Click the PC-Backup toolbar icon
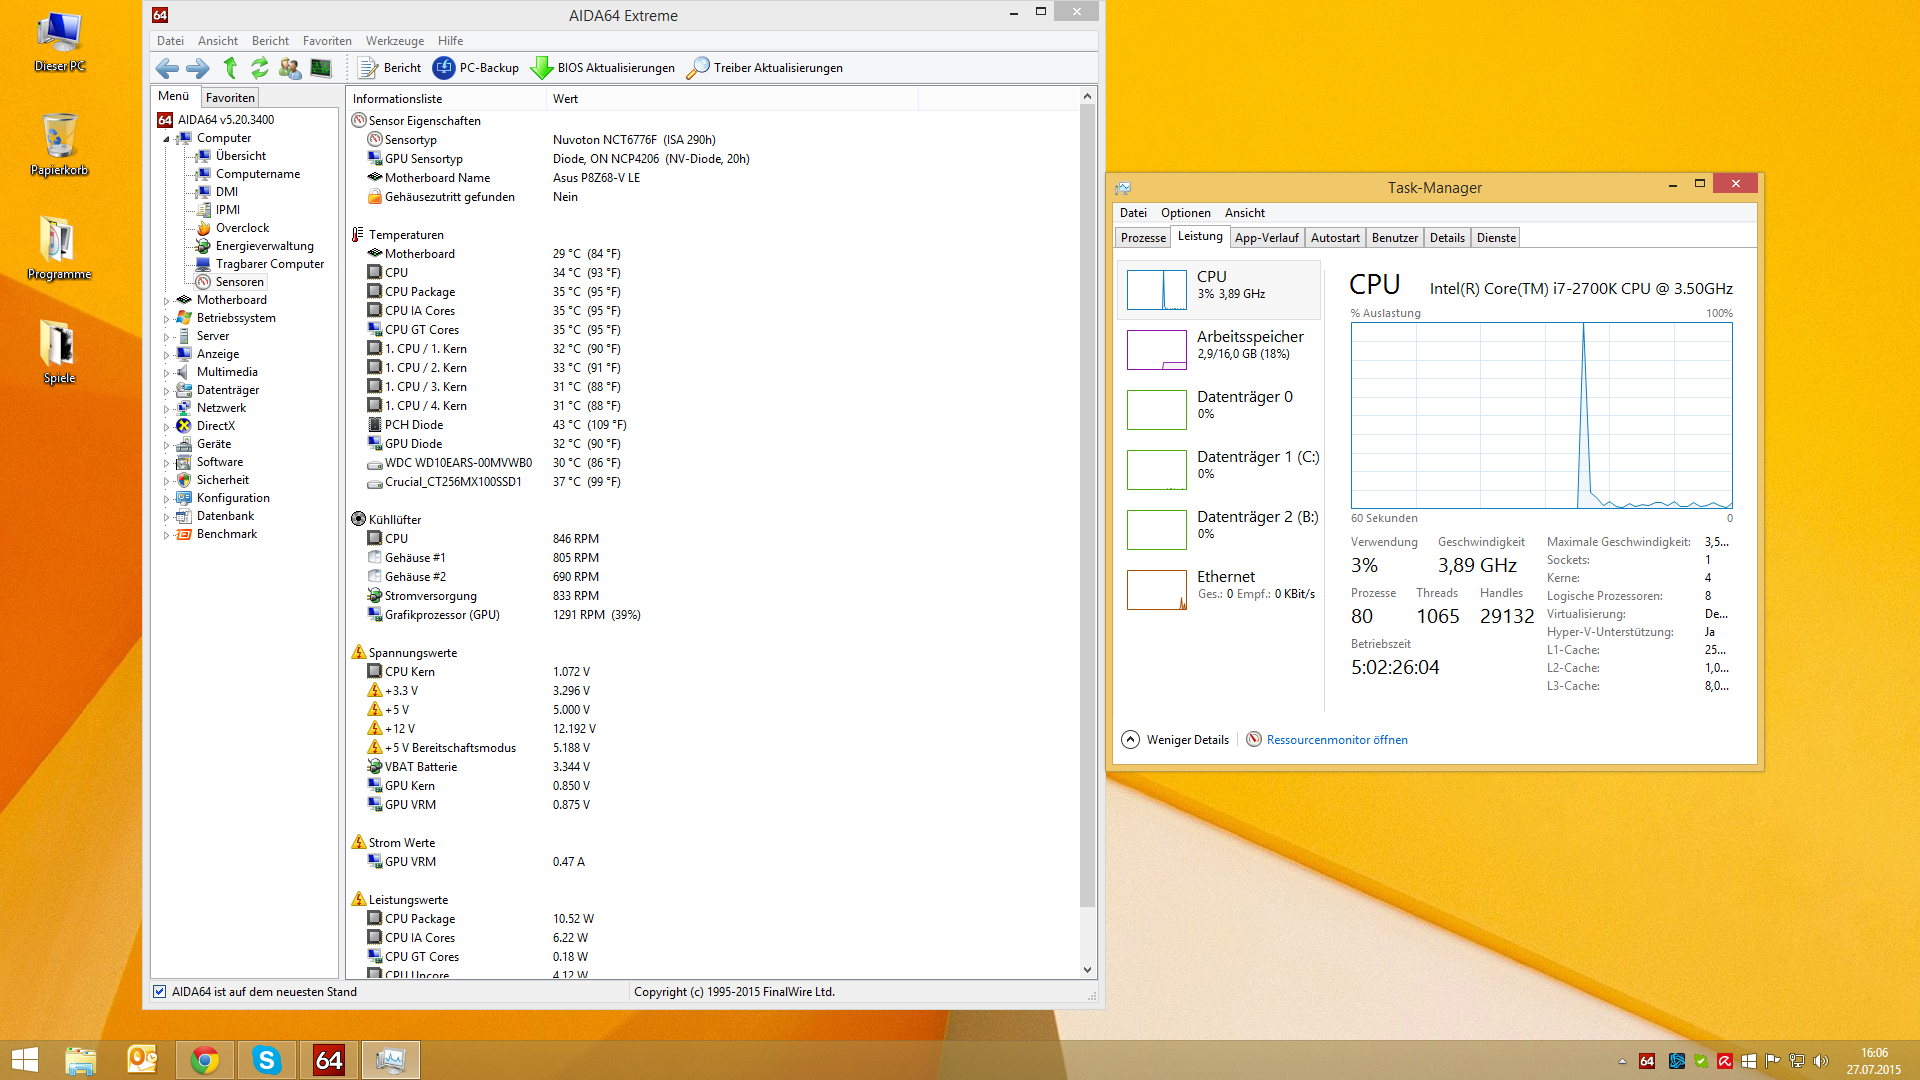The image size is (1920, 1080). (x=444, y=68)
